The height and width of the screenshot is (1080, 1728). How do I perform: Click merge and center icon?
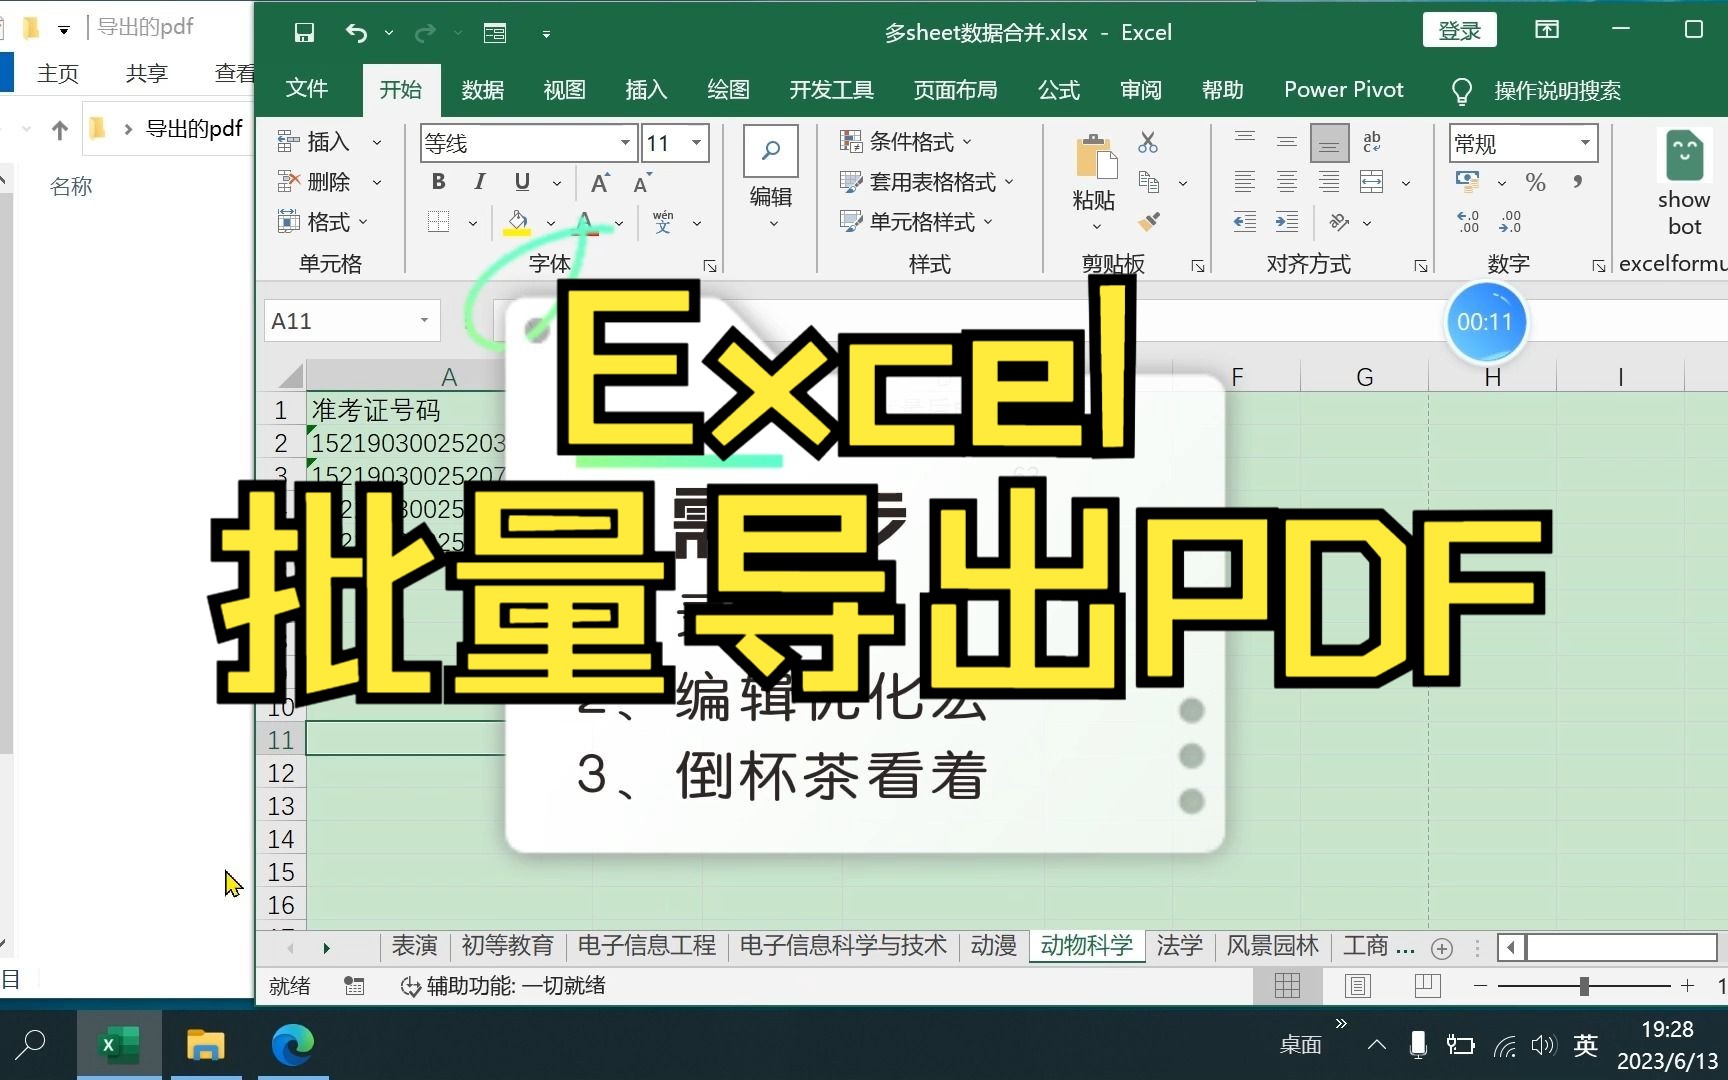1372,182
